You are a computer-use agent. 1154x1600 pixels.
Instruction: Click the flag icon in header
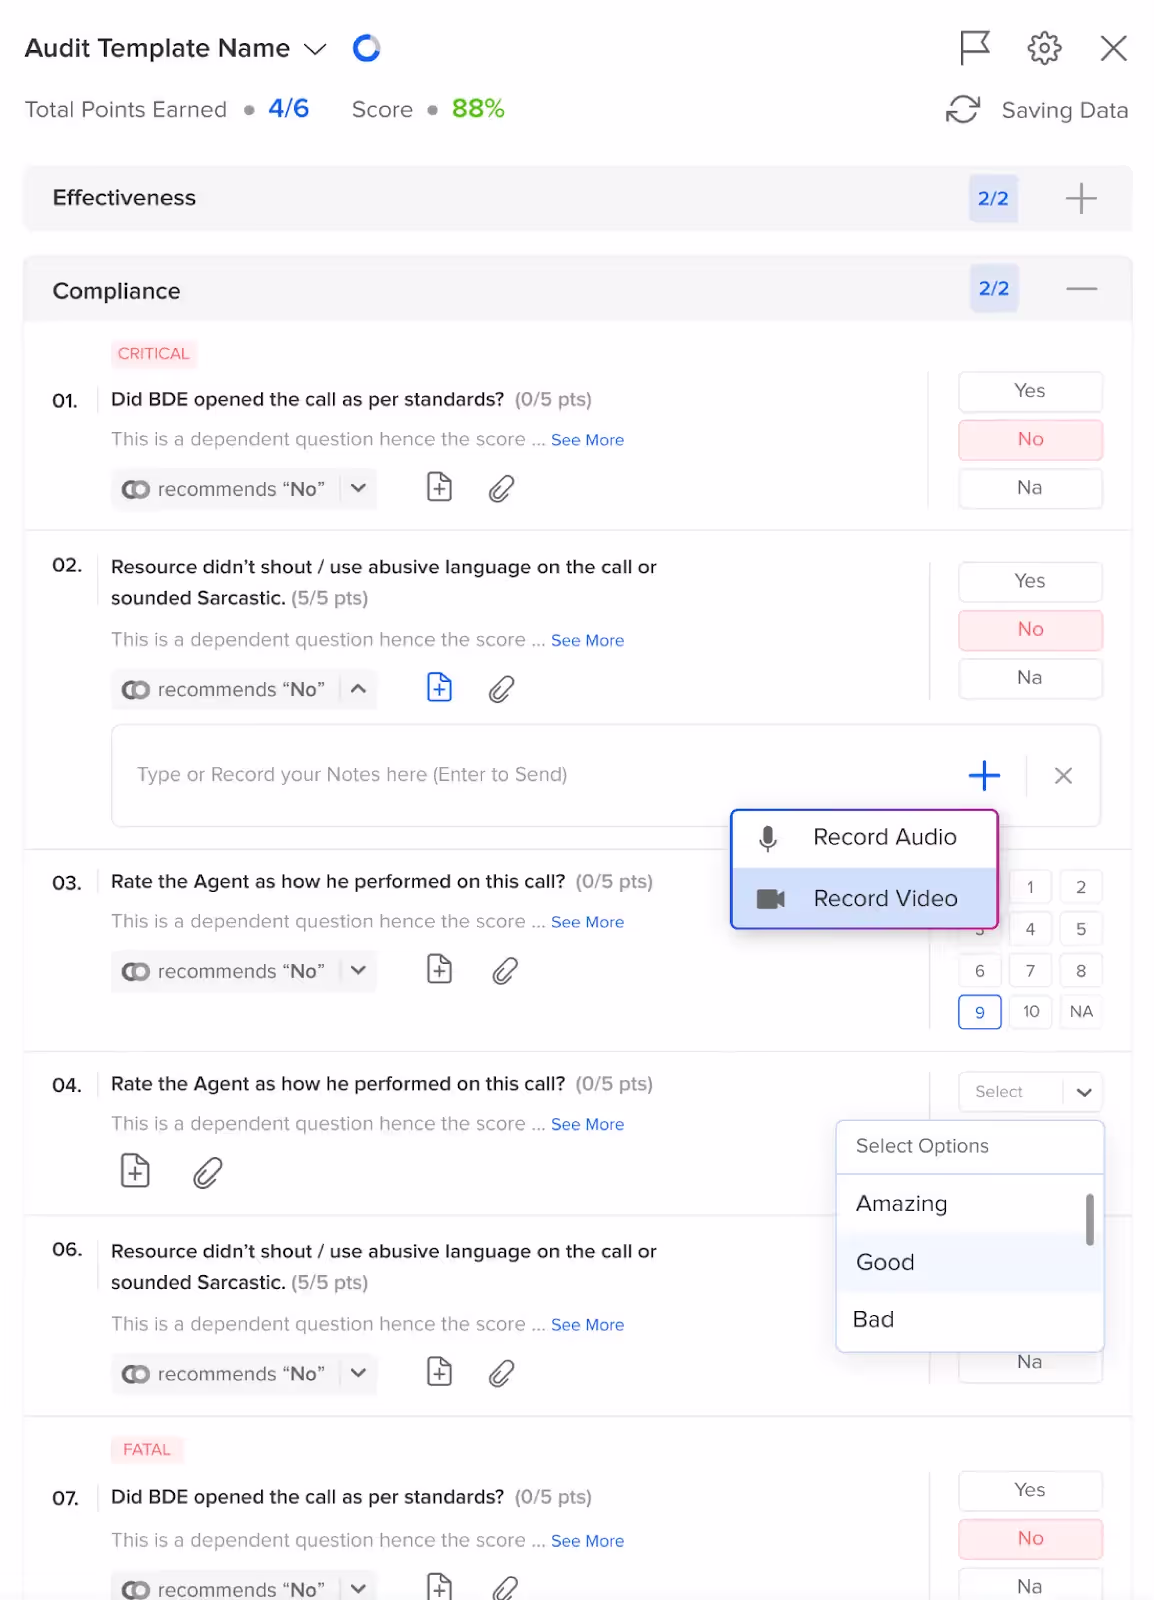click(974, 47)
